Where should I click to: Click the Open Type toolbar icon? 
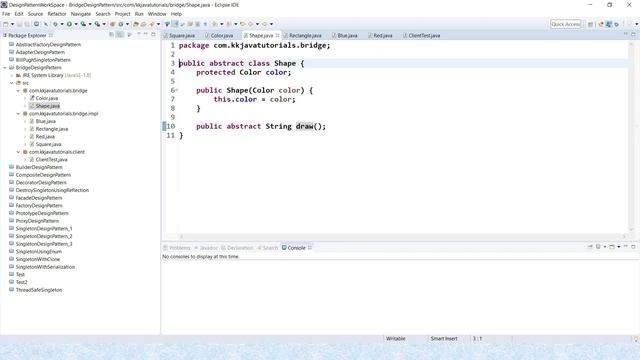pos(136,24)
